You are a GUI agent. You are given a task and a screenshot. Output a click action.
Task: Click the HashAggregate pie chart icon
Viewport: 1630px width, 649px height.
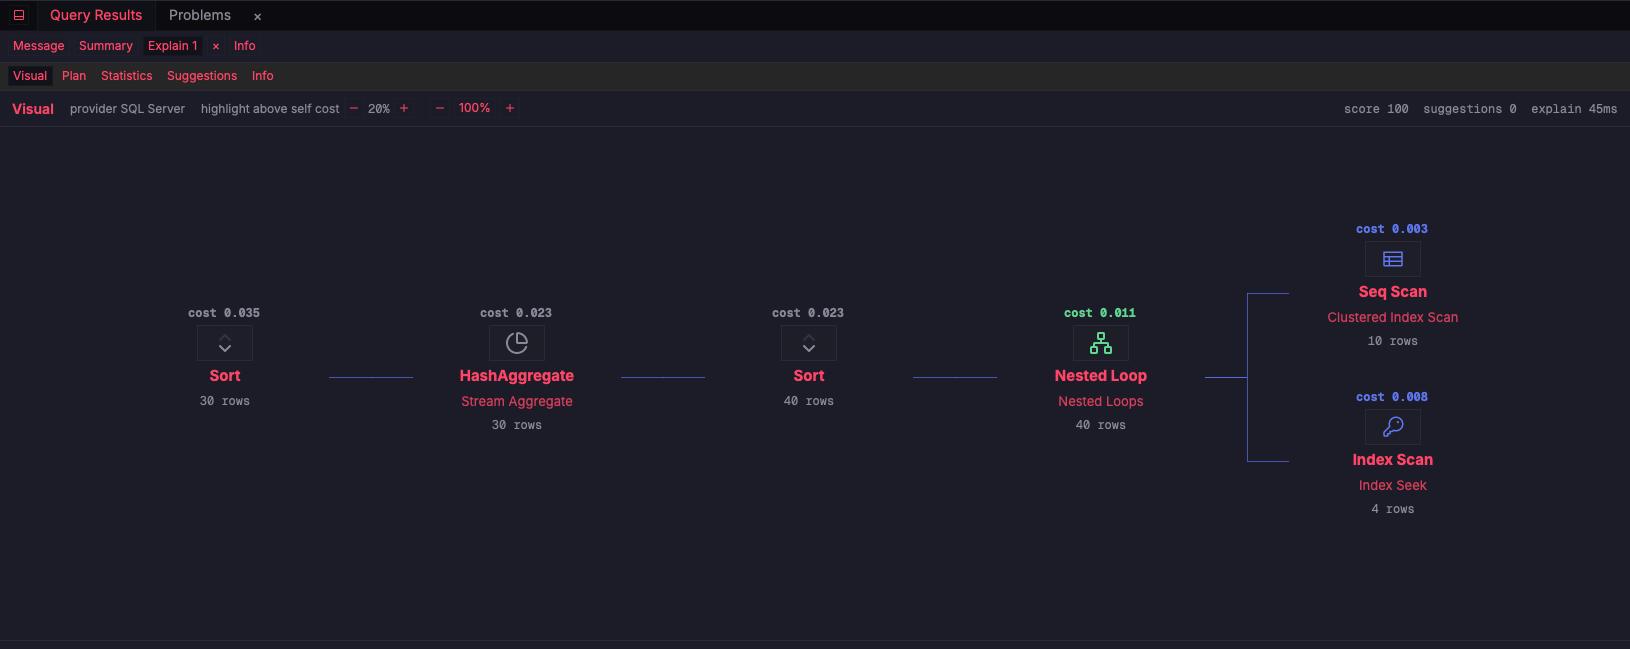(x=517, y=344)
